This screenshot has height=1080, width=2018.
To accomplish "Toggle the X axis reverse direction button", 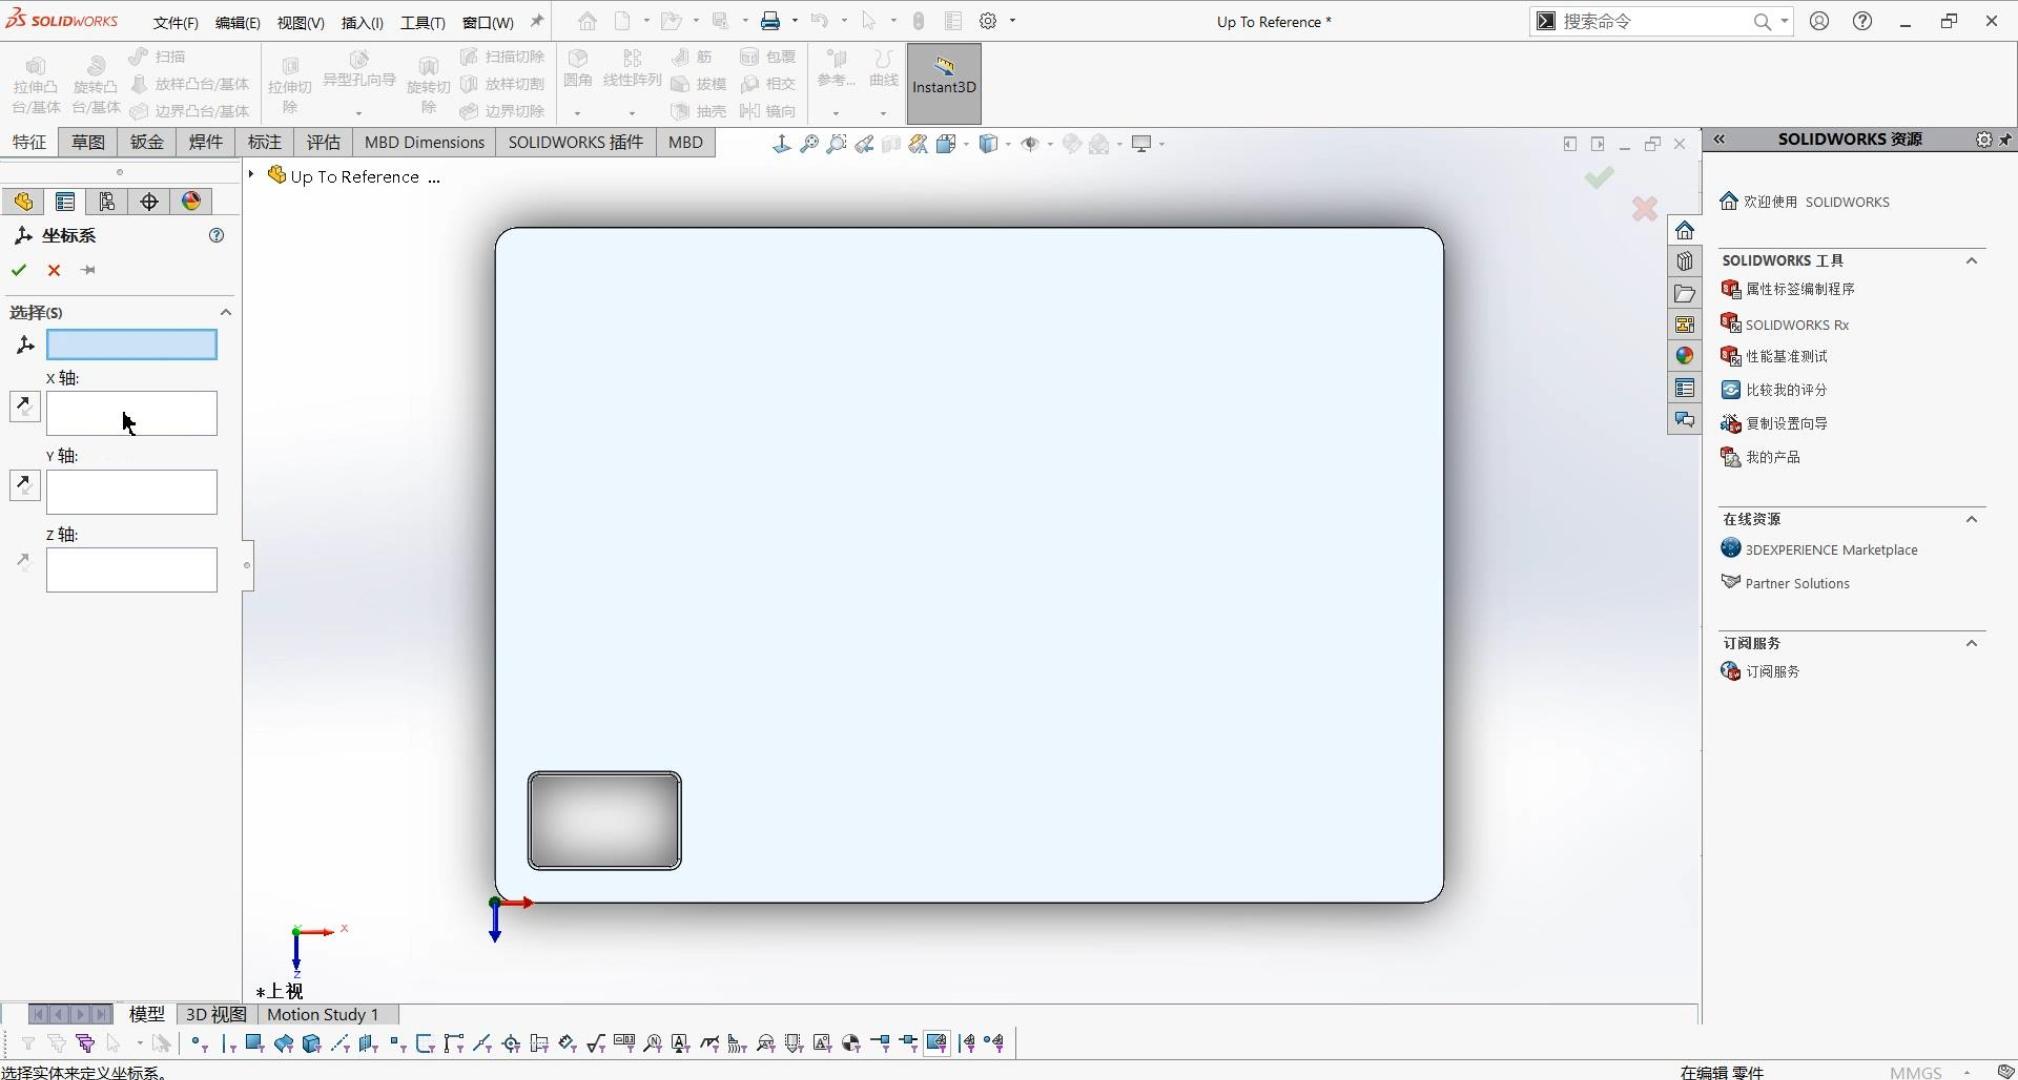I will [24, 406].
